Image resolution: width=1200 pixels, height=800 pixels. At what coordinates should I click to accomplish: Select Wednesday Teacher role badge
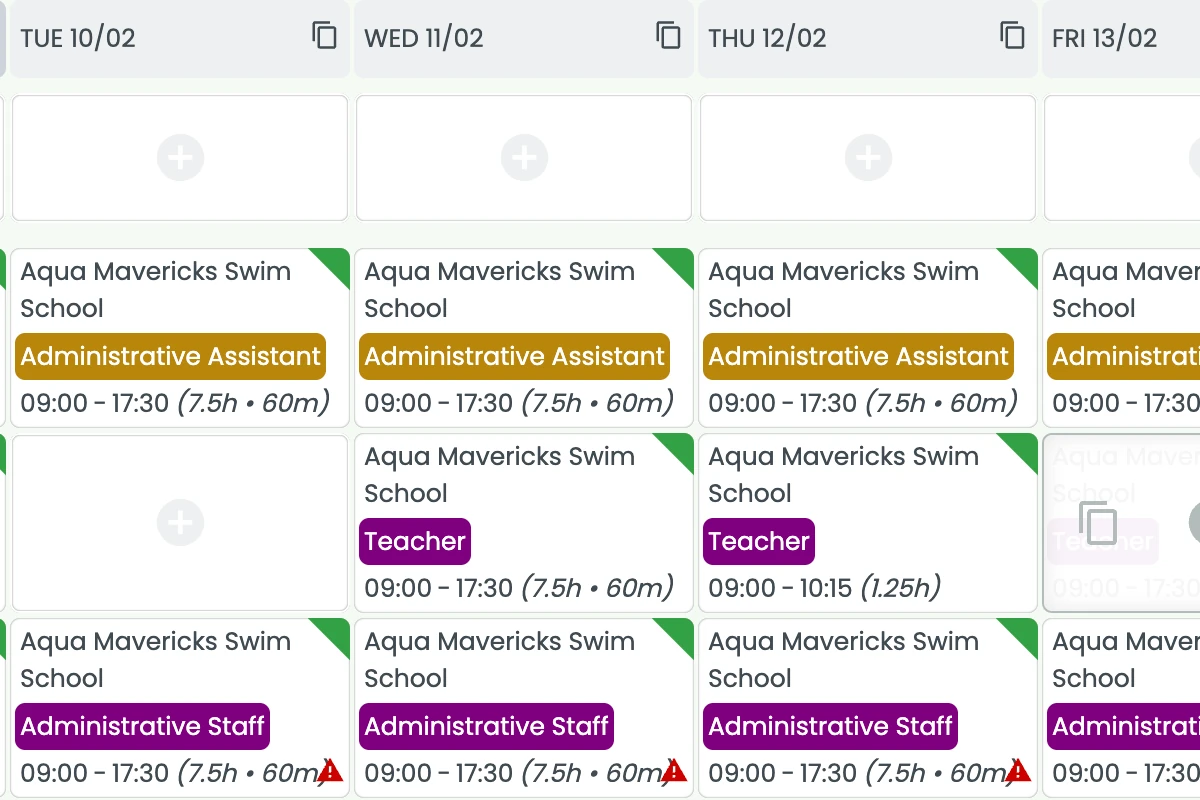(415, 541)
